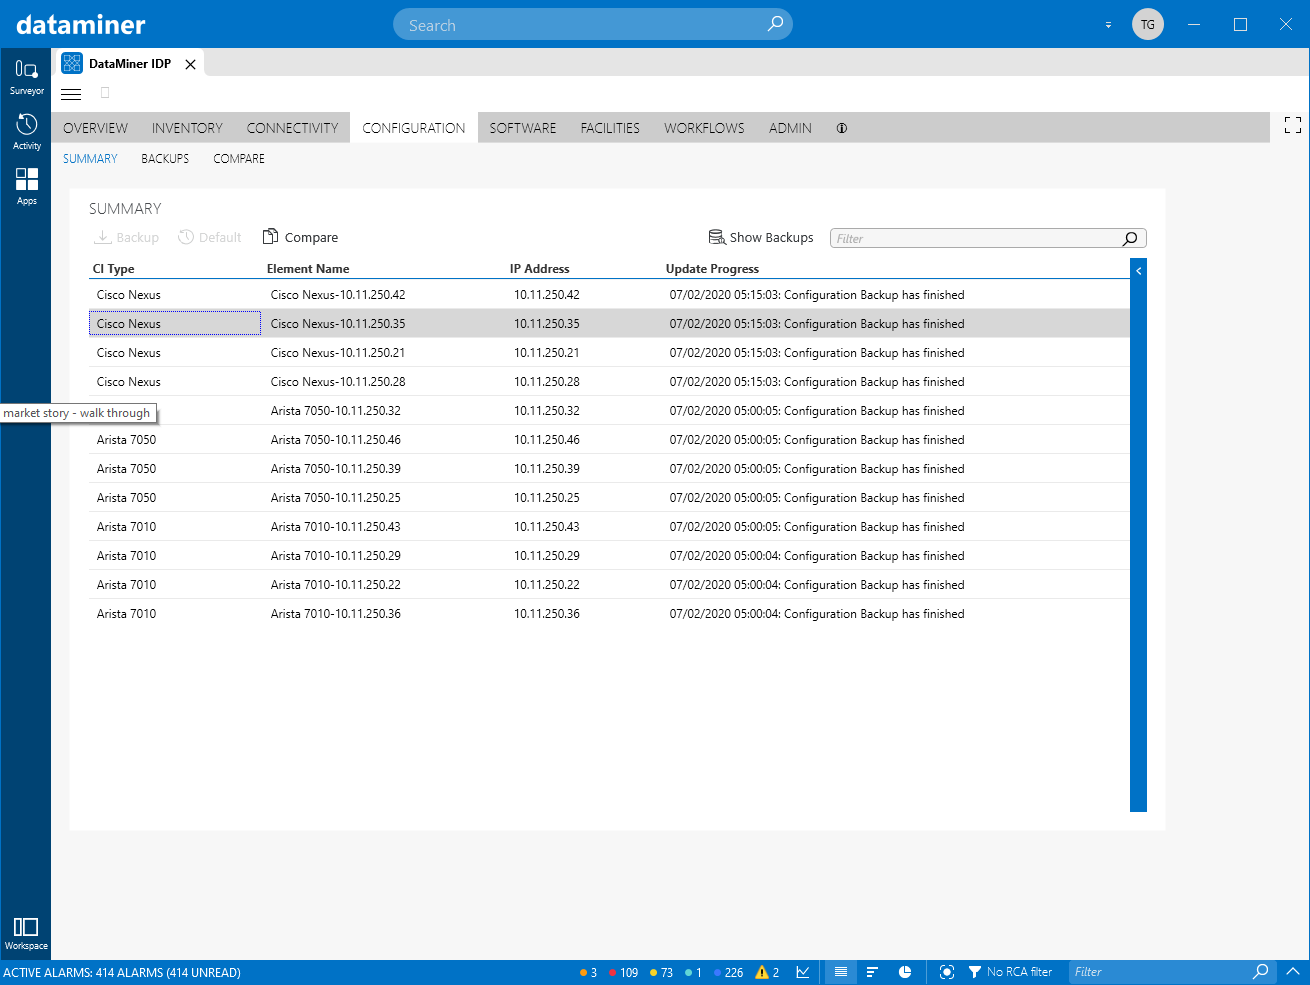Screen dimensions: 1310x985
Task: Expand the small arrow next to avatar
Action: 1108,25
